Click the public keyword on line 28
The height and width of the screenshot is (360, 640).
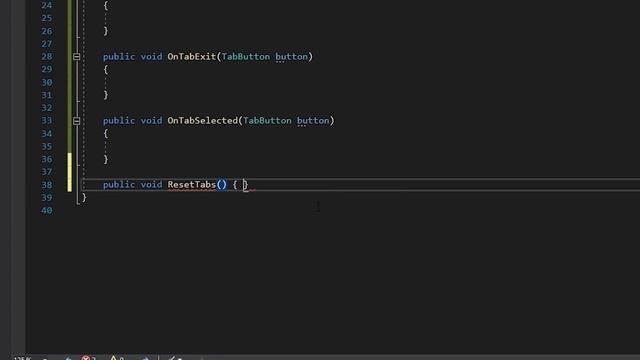click(119, 56)
